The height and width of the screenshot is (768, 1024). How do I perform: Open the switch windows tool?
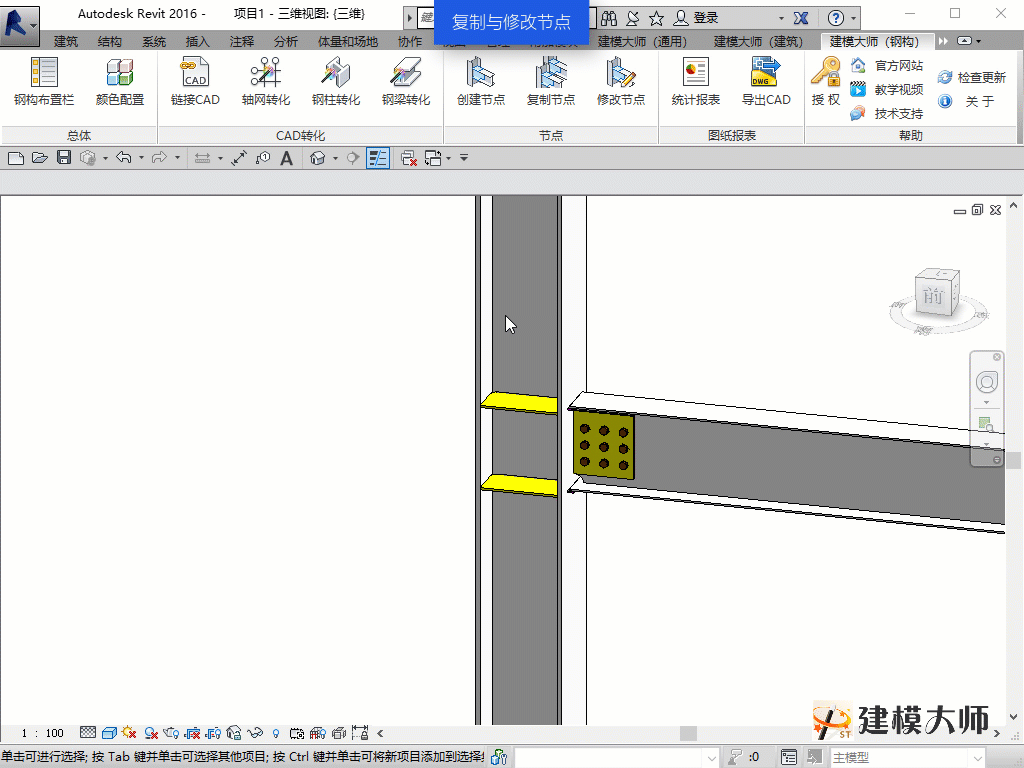(433, 158)
